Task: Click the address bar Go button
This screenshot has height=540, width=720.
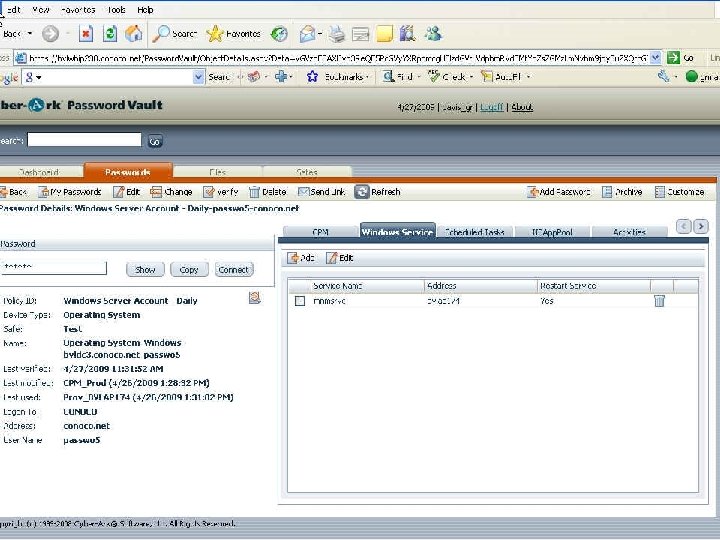Action: [681, 57]
